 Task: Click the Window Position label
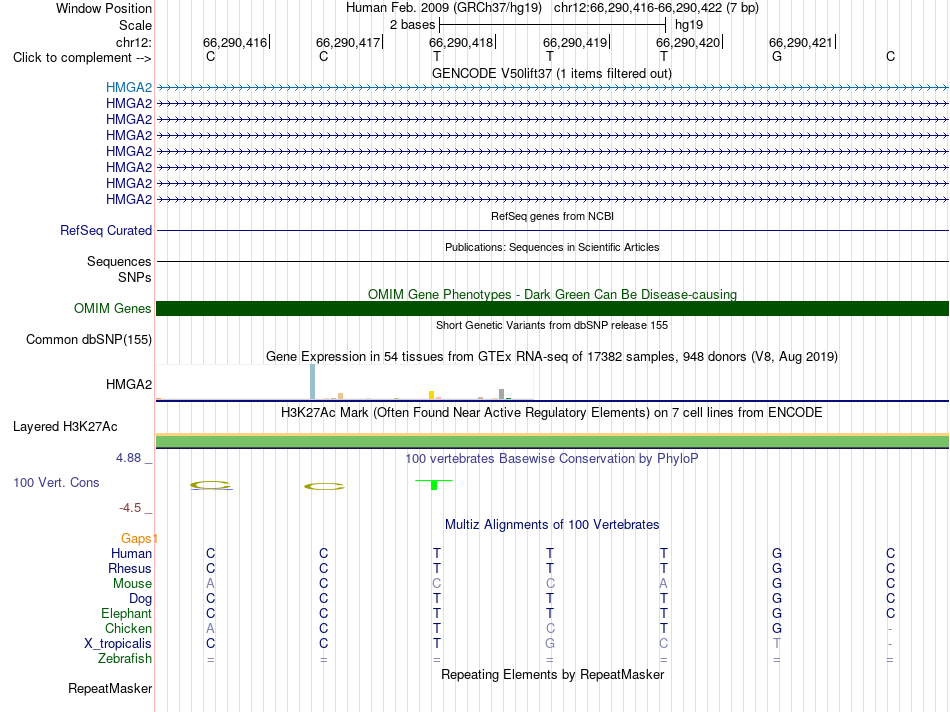pos(104,8)
